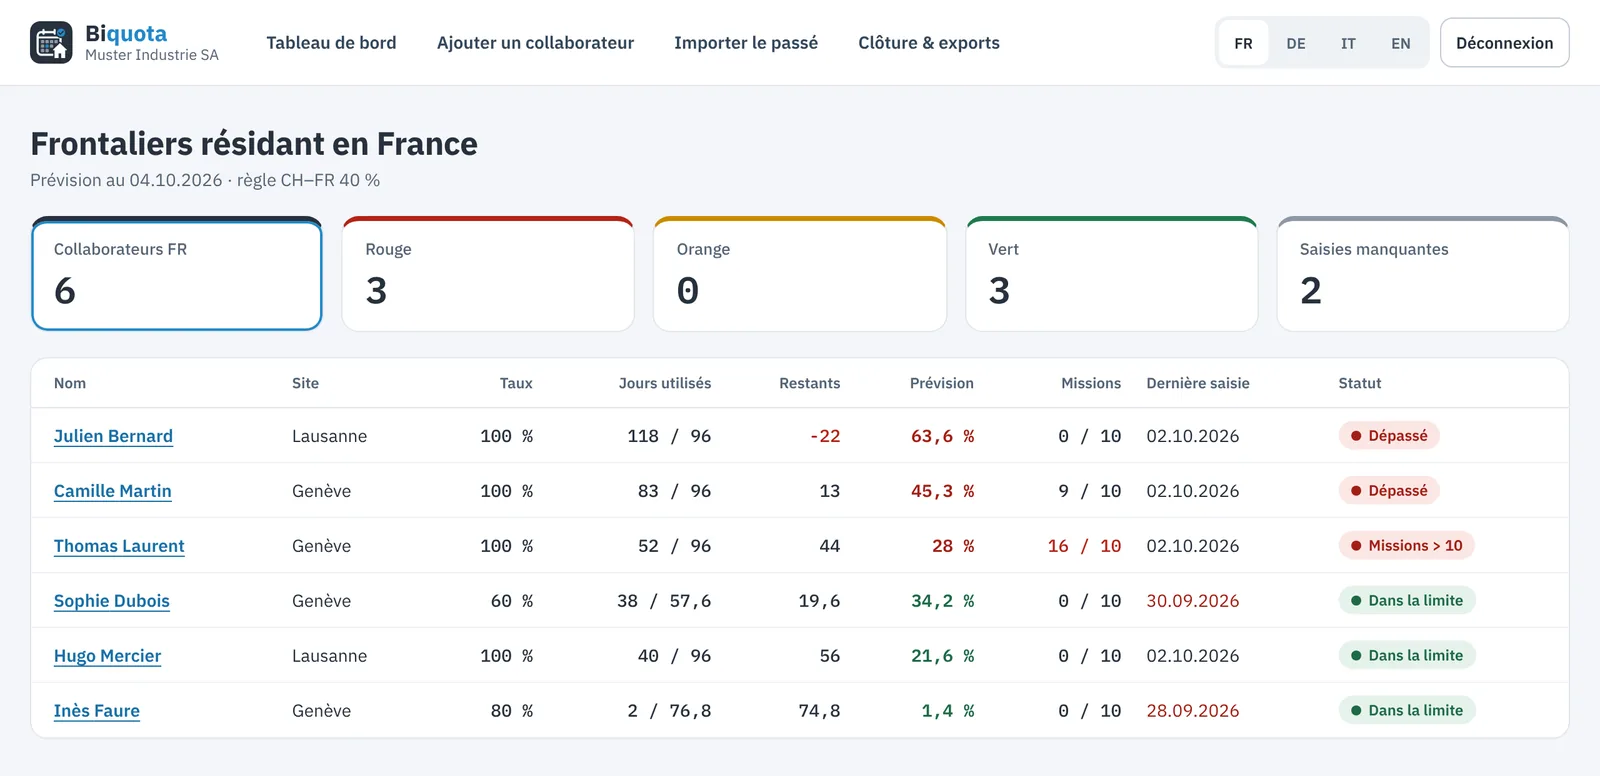The width and height of the screenshot is (1600, 776).
Task: Click the 38 / 57,6 days used value
Action: point(664,601)
